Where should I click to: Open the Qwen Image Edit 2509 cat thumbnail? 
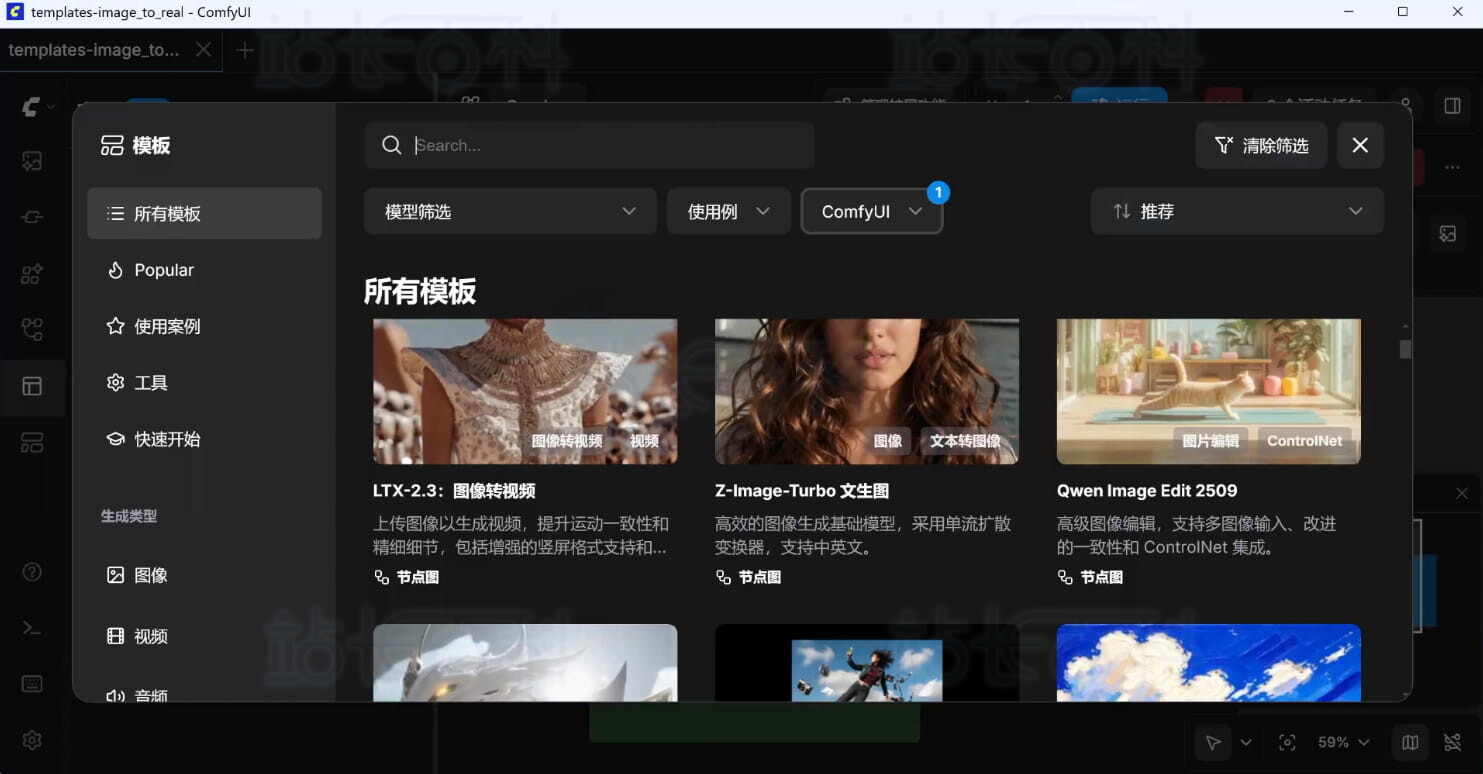[1209, 392]
